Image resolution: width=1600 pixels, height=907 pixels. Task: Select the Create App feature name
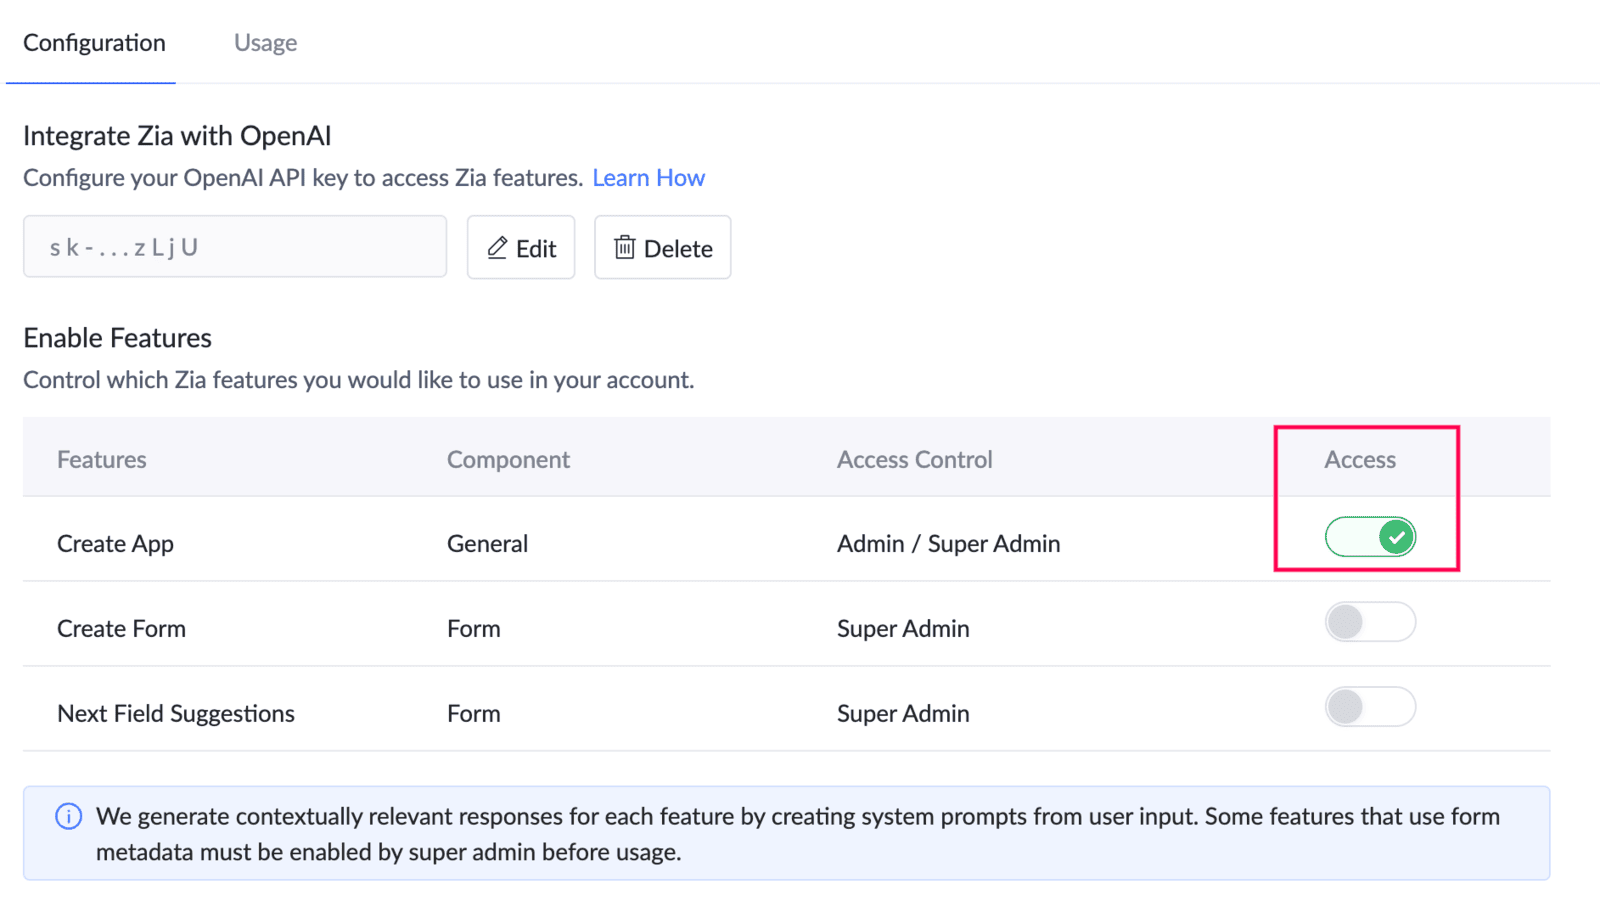(115, 544)
